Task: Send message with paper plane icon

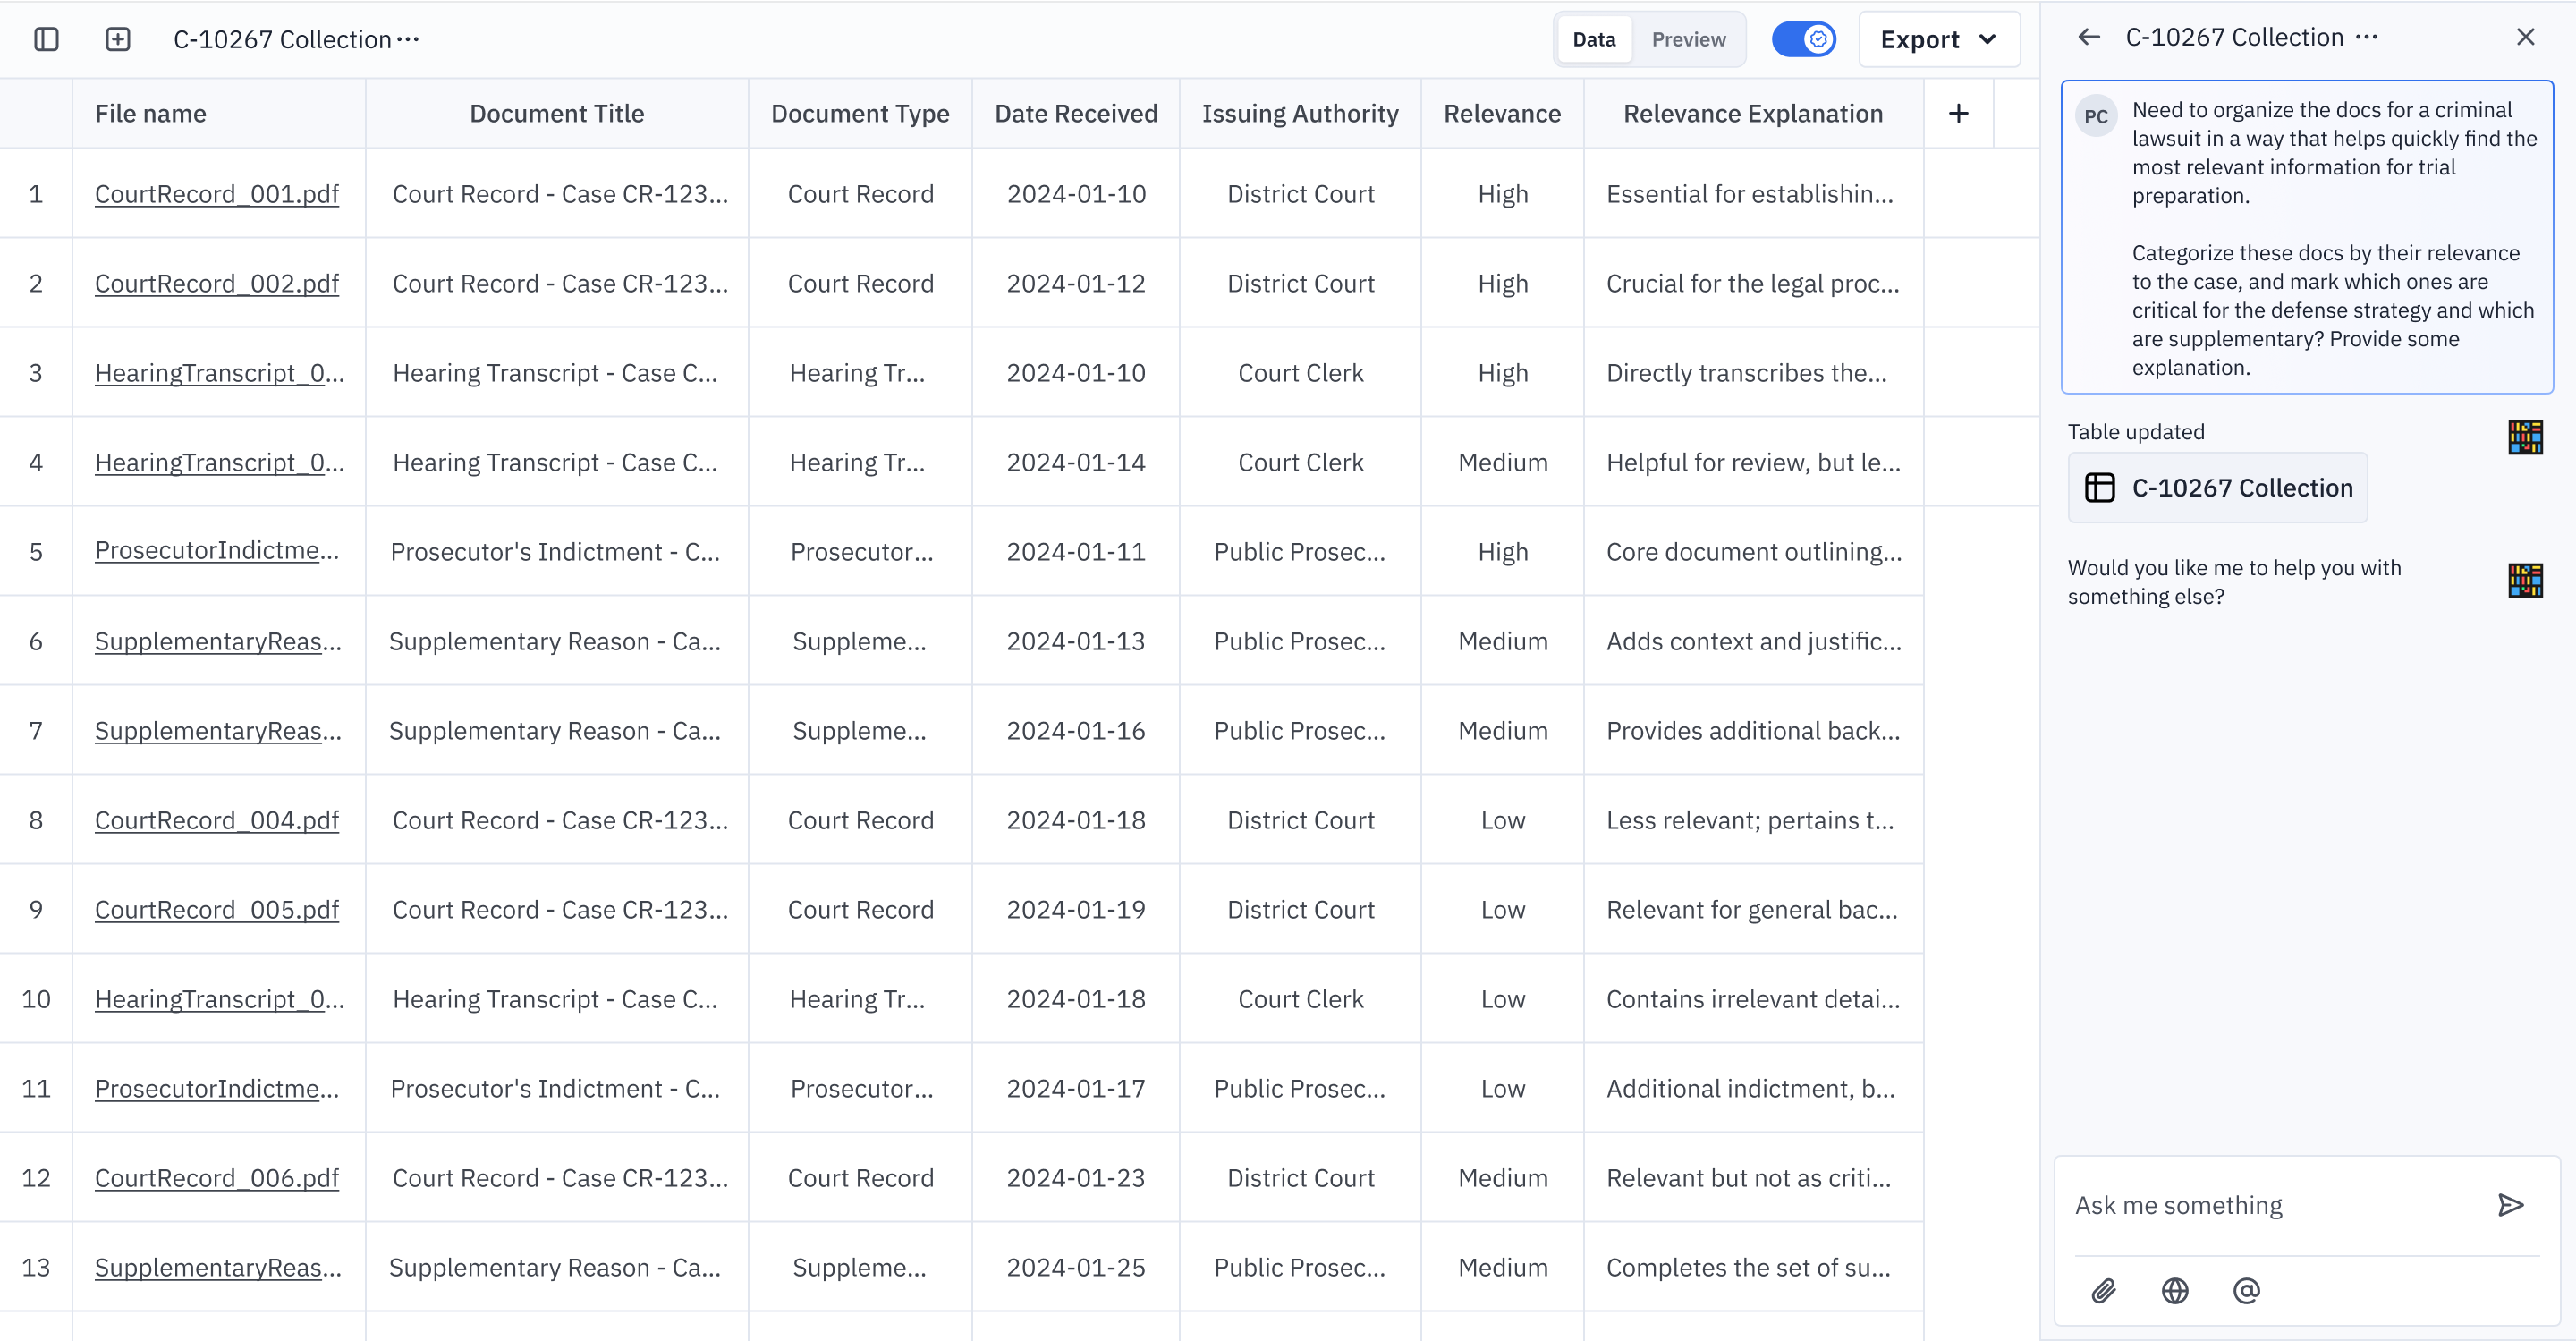Action: point(2510,1205)
